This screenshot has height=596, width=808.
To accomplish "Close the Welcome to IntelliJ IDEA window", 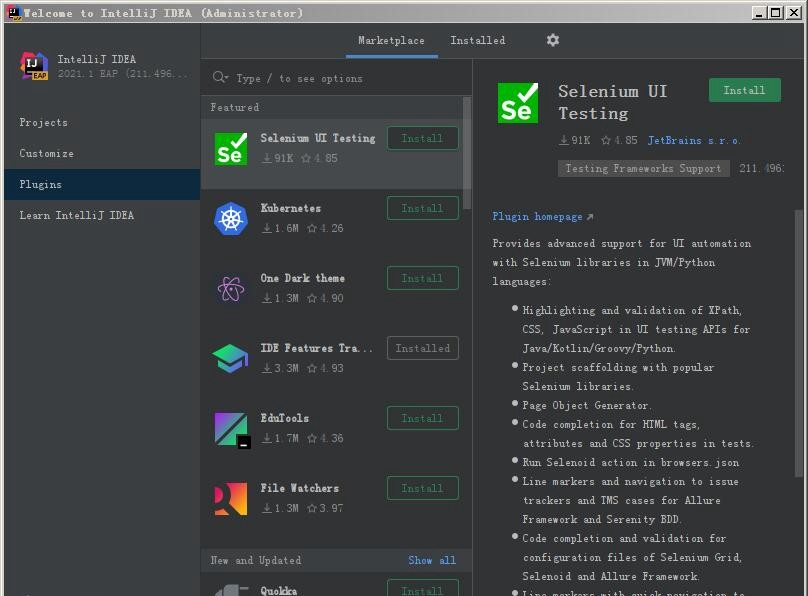I will point(794,13).
